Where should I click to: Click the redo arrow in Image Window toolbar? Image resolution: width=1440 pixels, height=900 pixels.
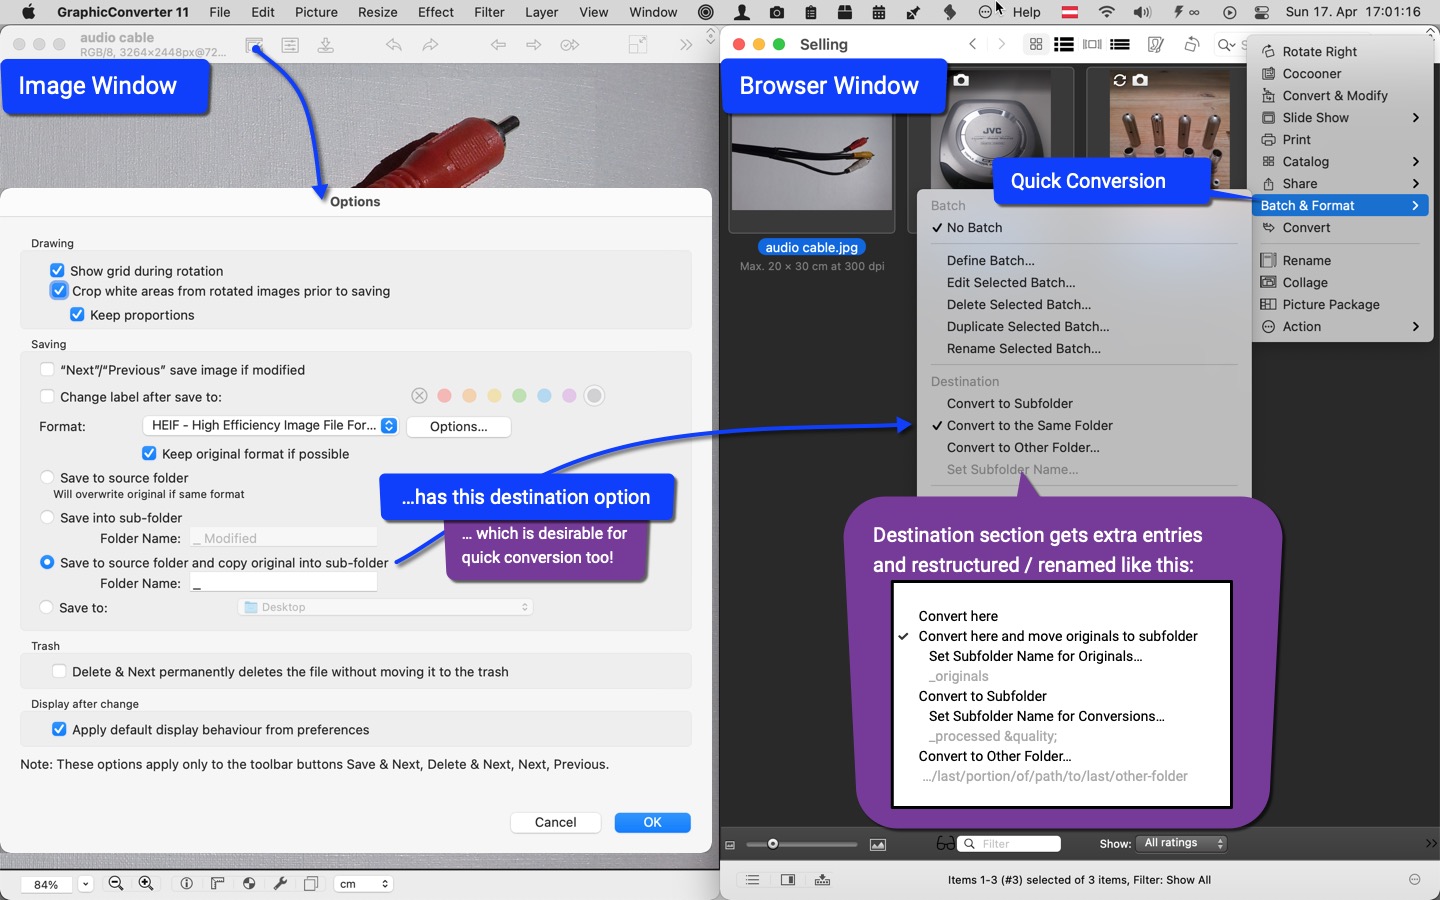430,45
